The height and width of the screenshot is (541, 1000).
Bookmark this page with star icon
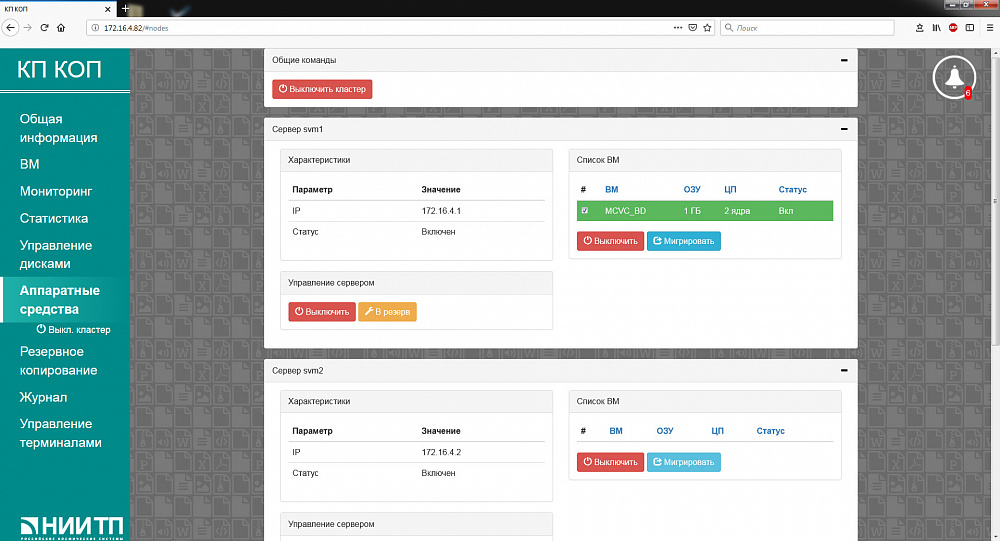point(707,27)
